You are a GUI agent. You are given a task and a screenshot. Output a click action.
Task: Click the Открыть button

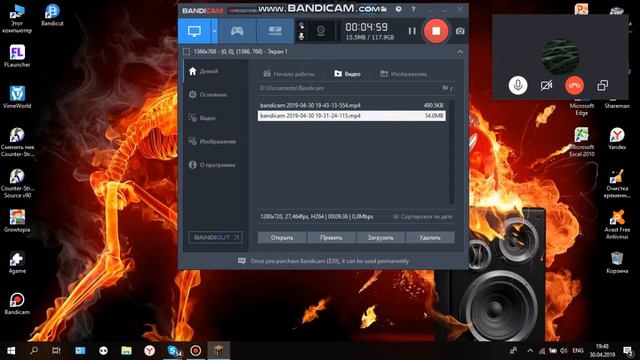(282, 238)
